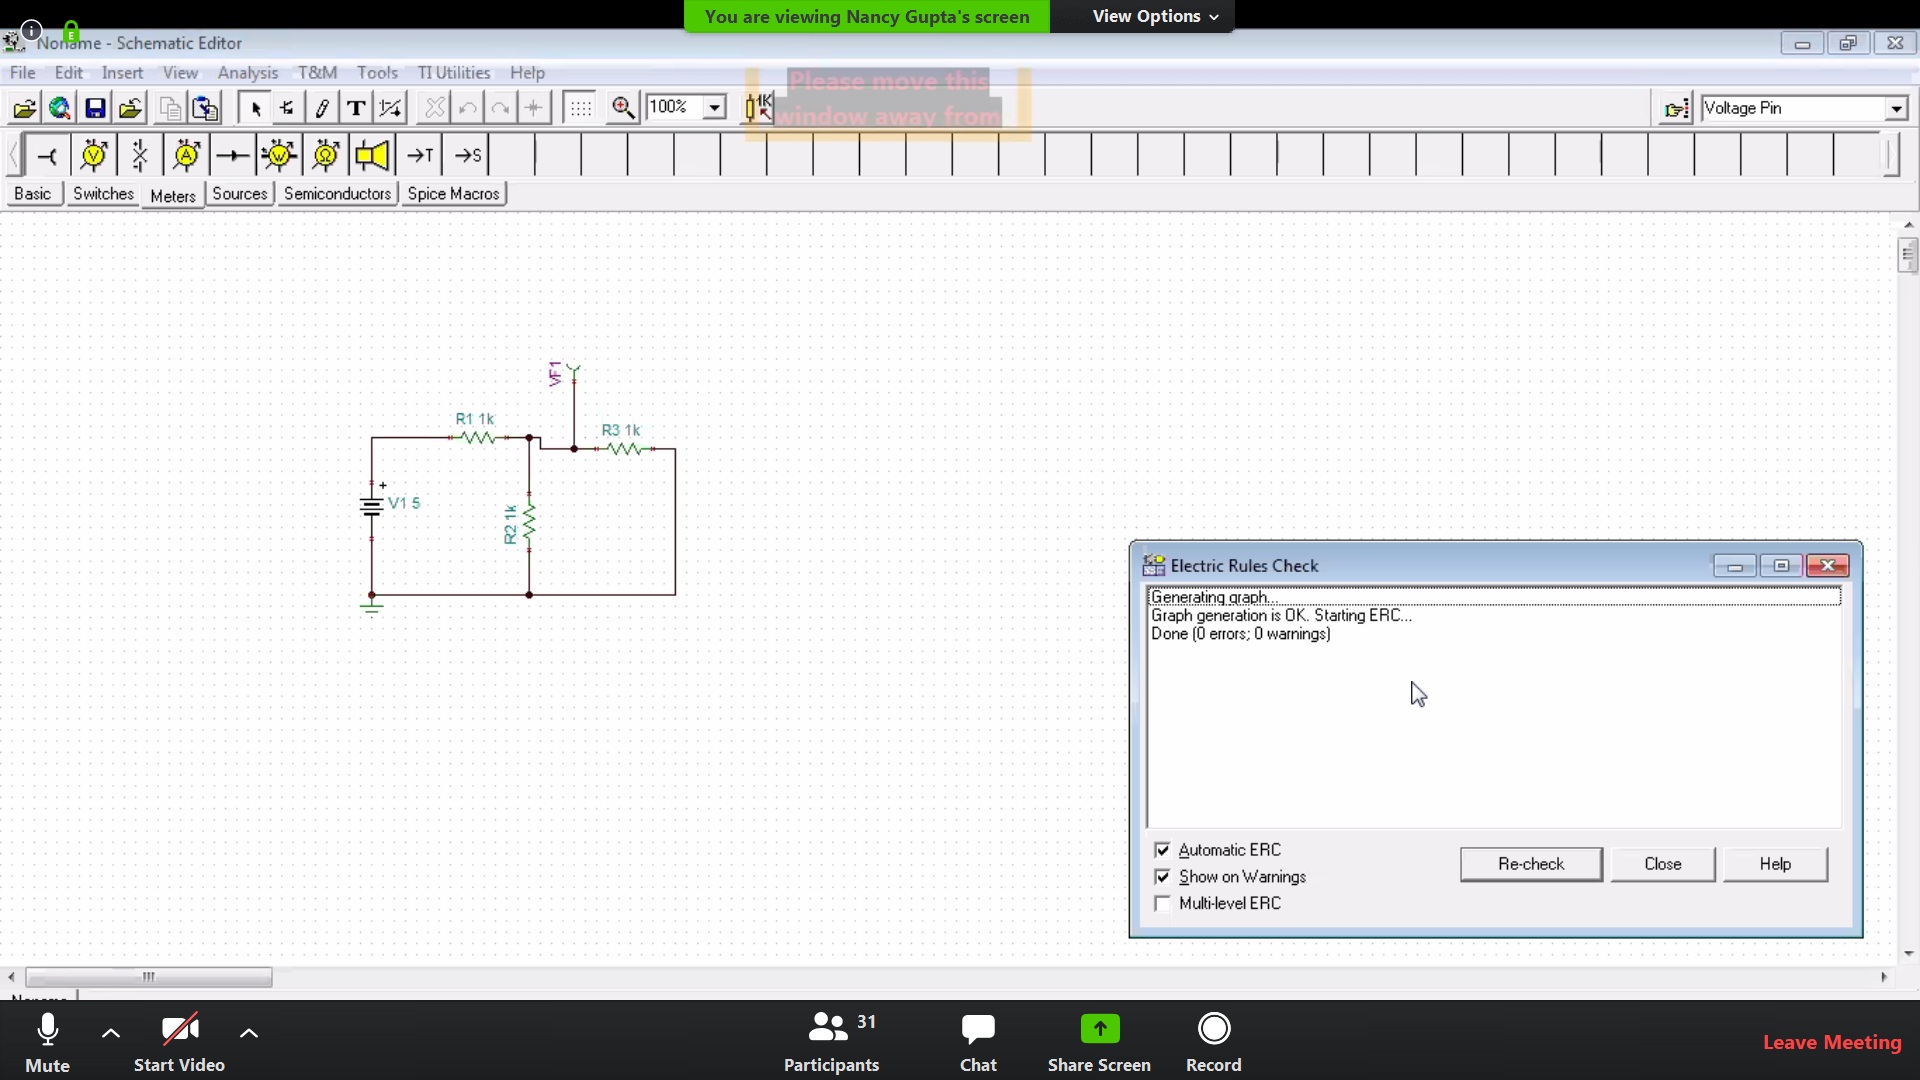Open the Help menu
Screen dimensions: 1920x1080
point(527,73)
